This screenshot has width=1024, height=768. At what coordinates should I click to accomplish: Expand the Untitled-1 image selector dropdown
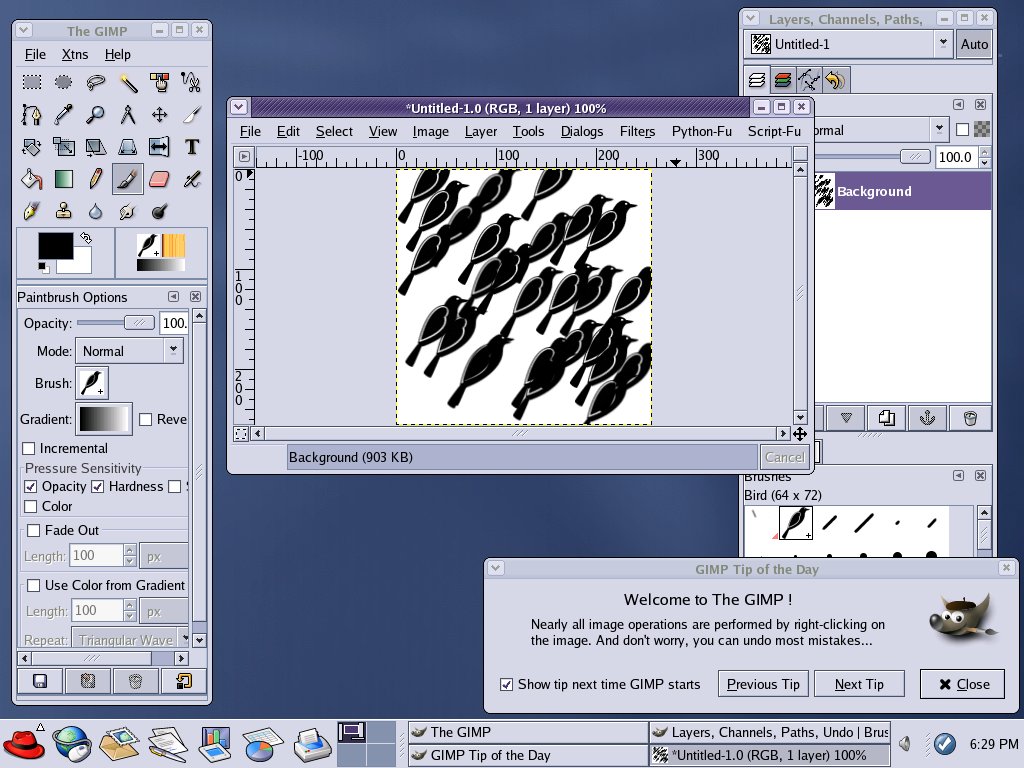point(943,44)
